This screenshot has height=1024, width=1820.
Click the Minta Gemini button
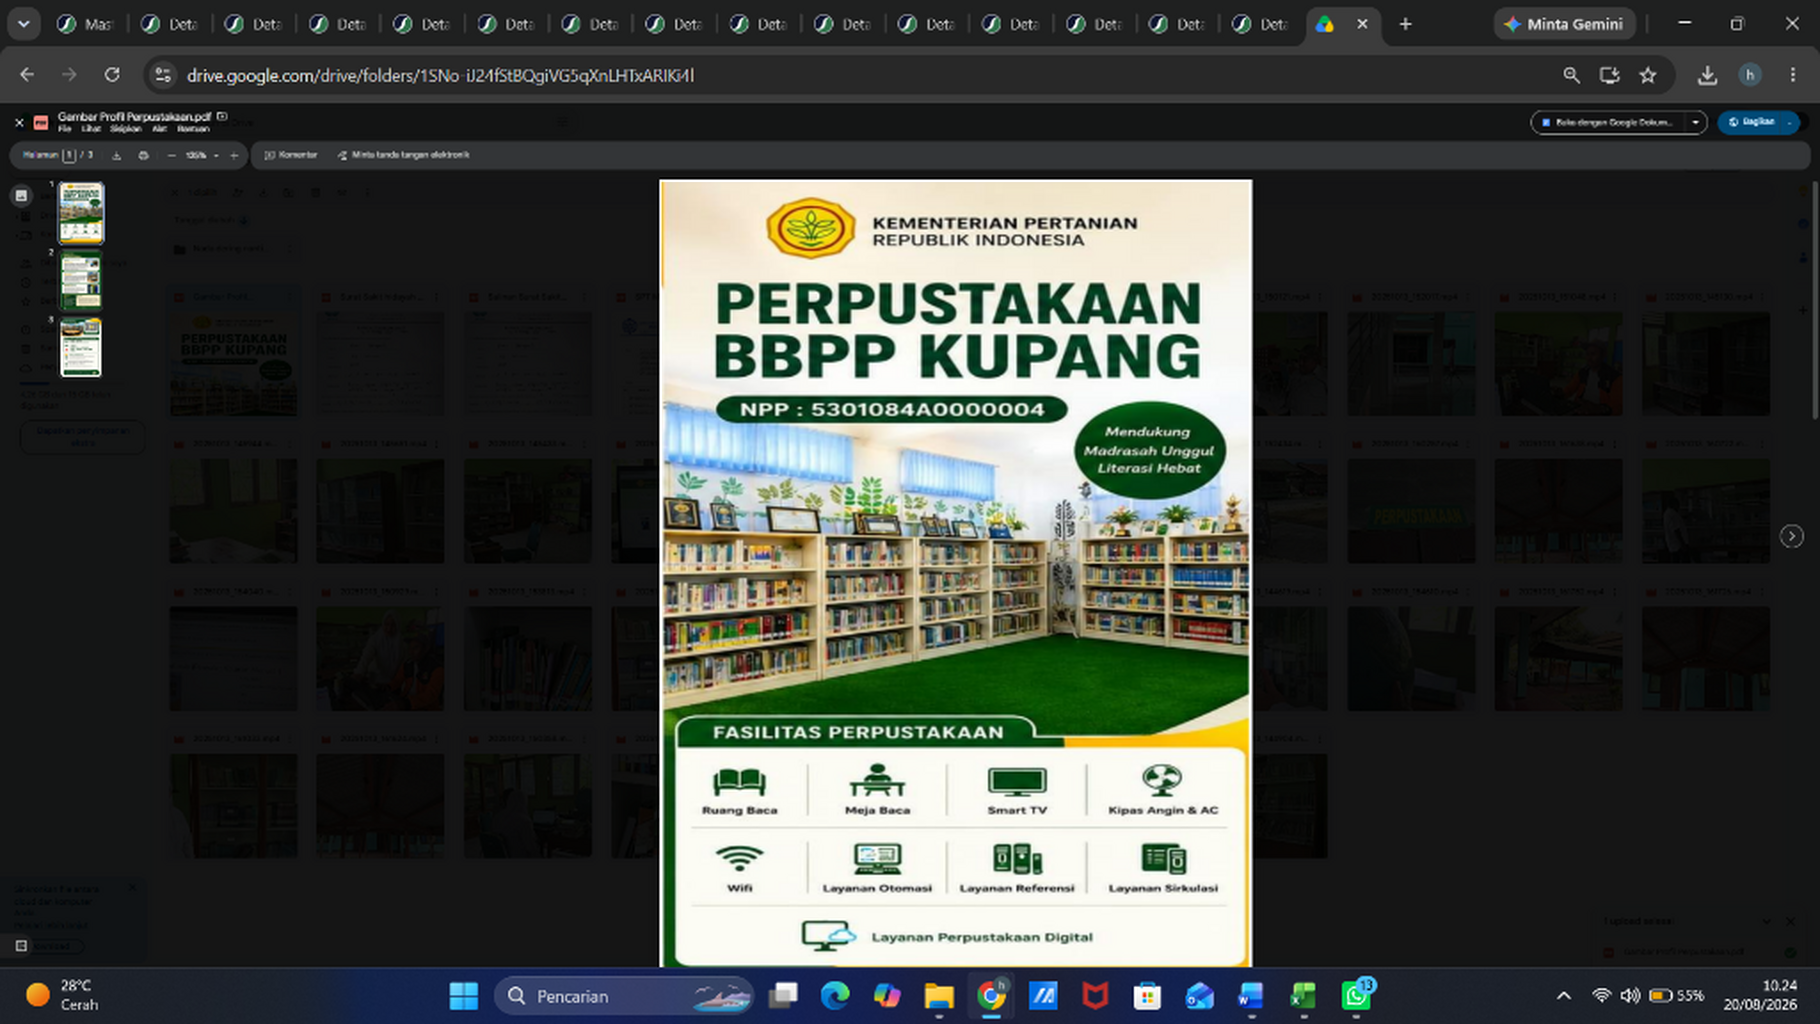coord(1565,24)
